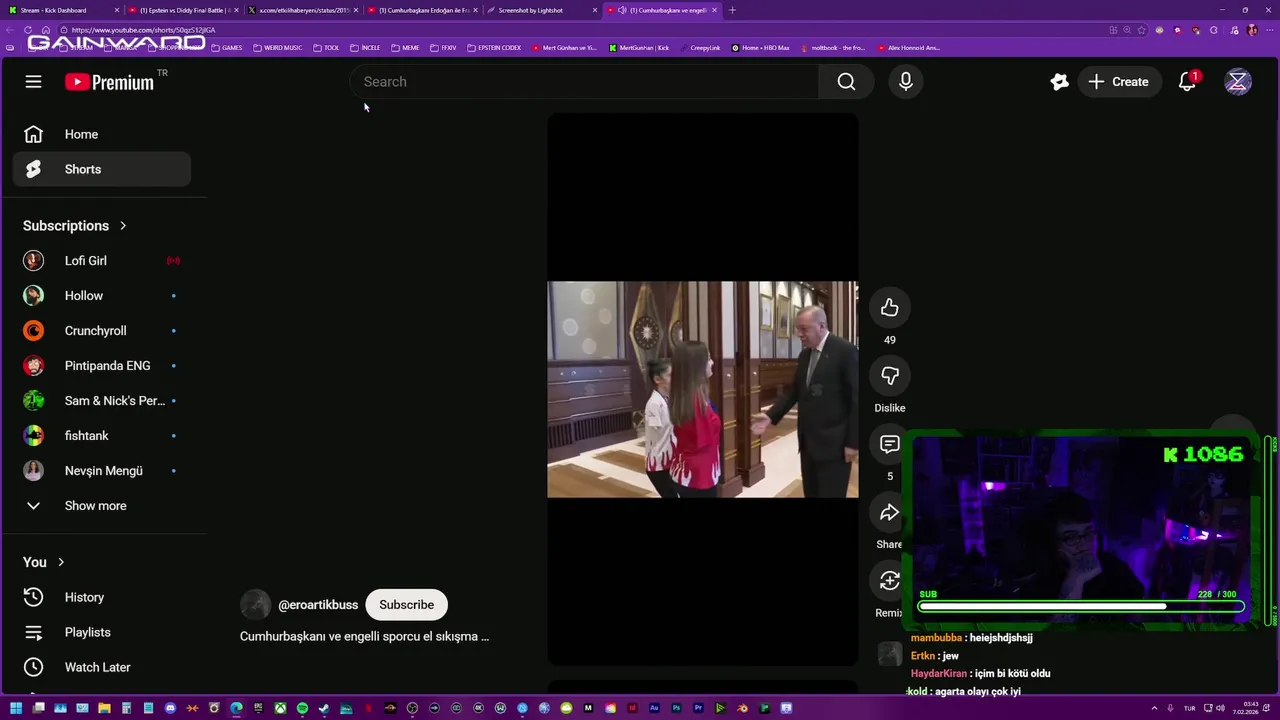Click the Create button
This screenshot has height=720, width=1280.
click(1119, 82)
